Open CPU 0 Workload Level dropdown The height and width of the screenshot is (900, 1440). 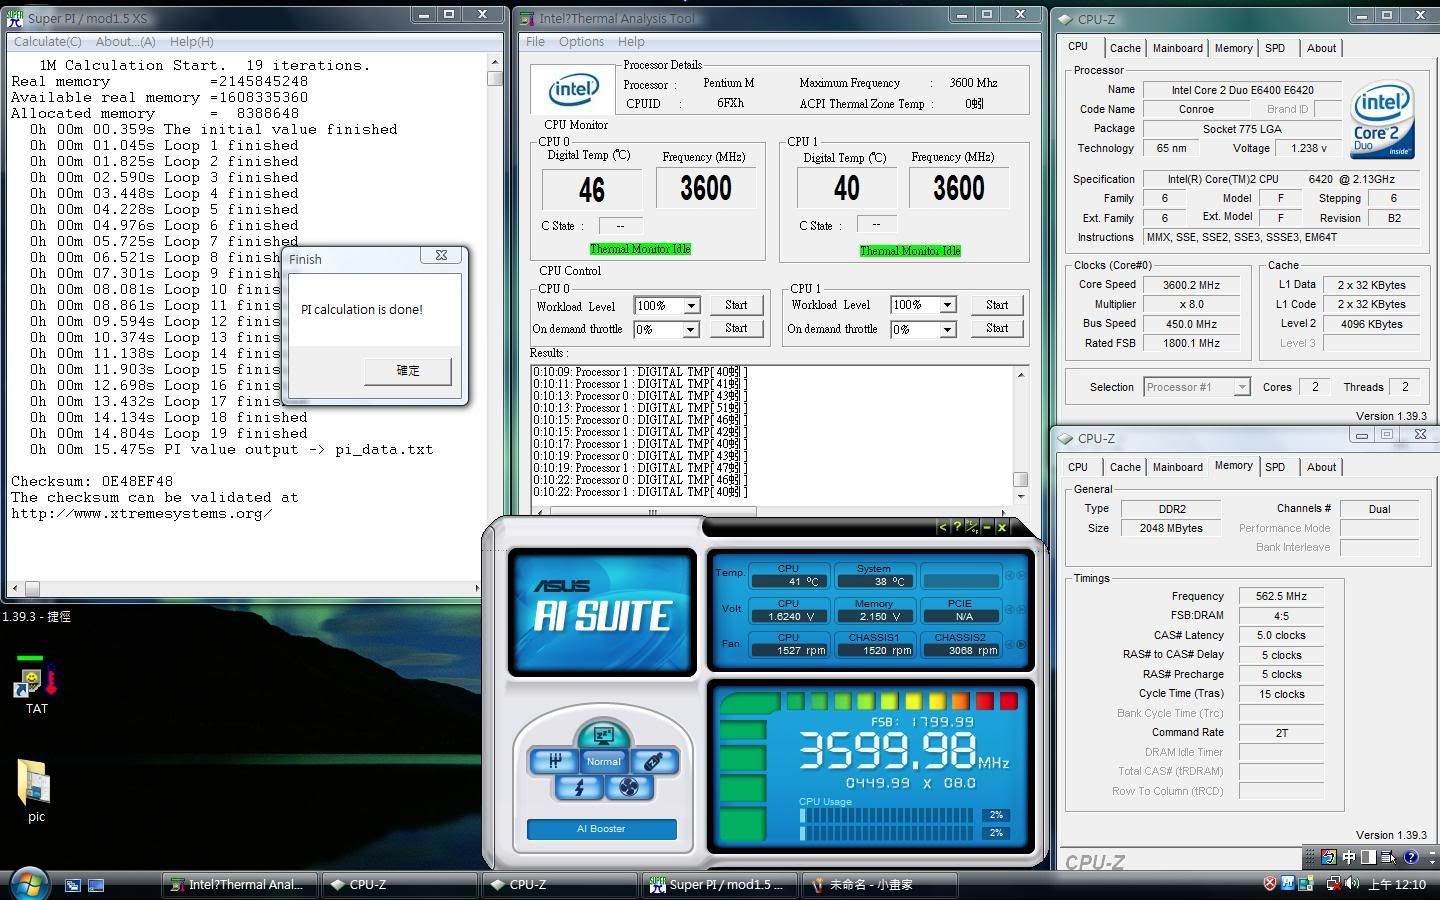tap(691, 305)
